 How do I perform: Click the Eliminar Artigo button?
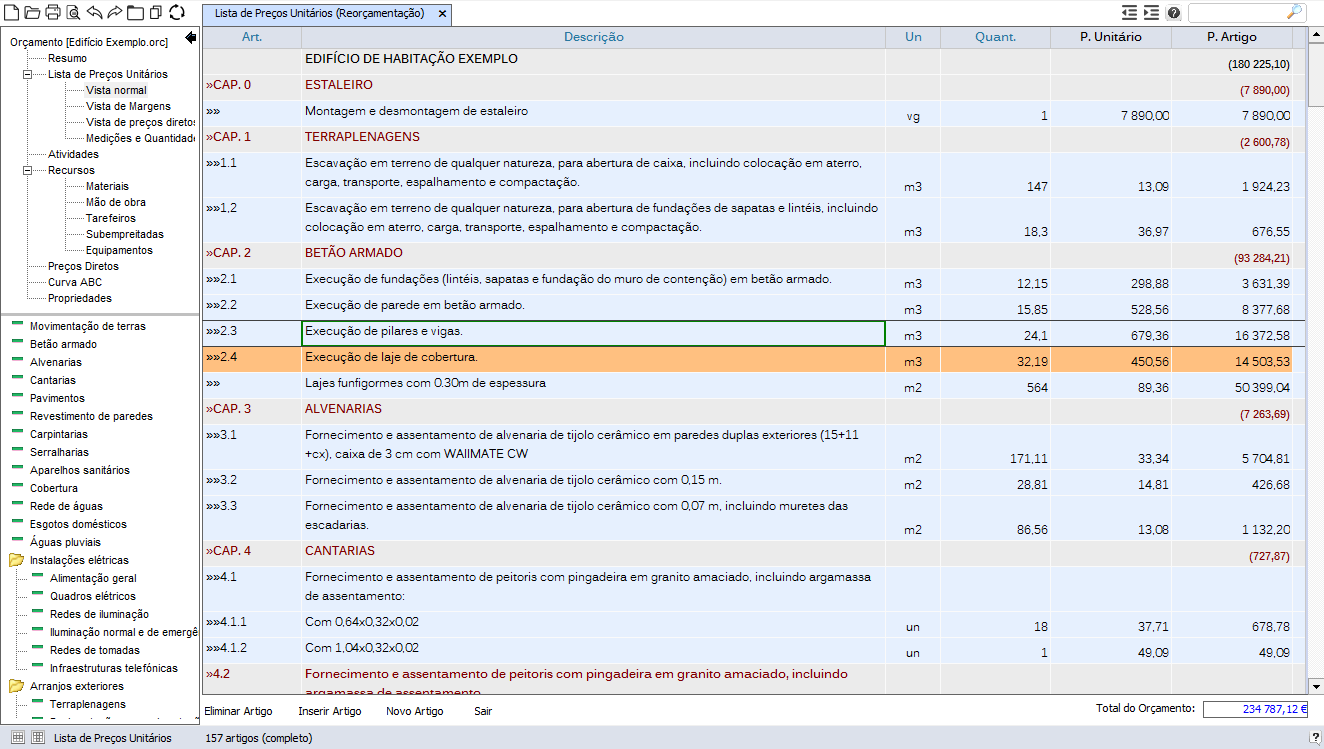(x=238, y=711)
